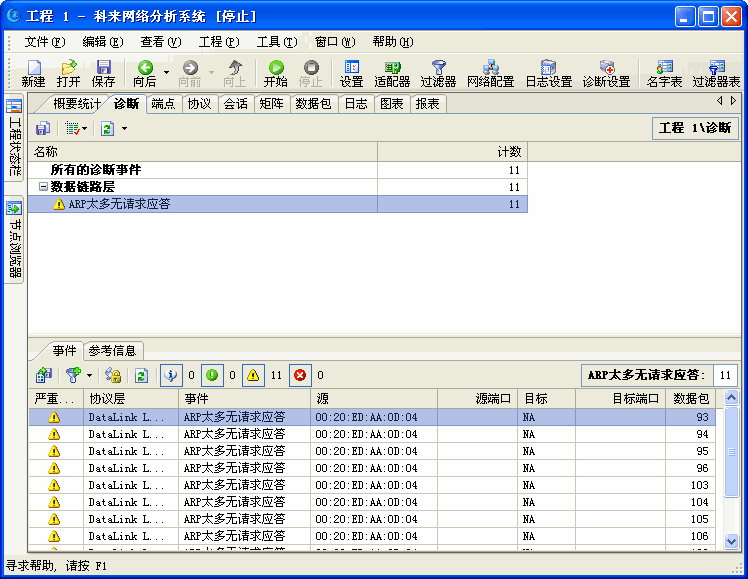Switch to the 图表 tab
Viewport: 748px width, 579px height.
click(x=392, y=103)
